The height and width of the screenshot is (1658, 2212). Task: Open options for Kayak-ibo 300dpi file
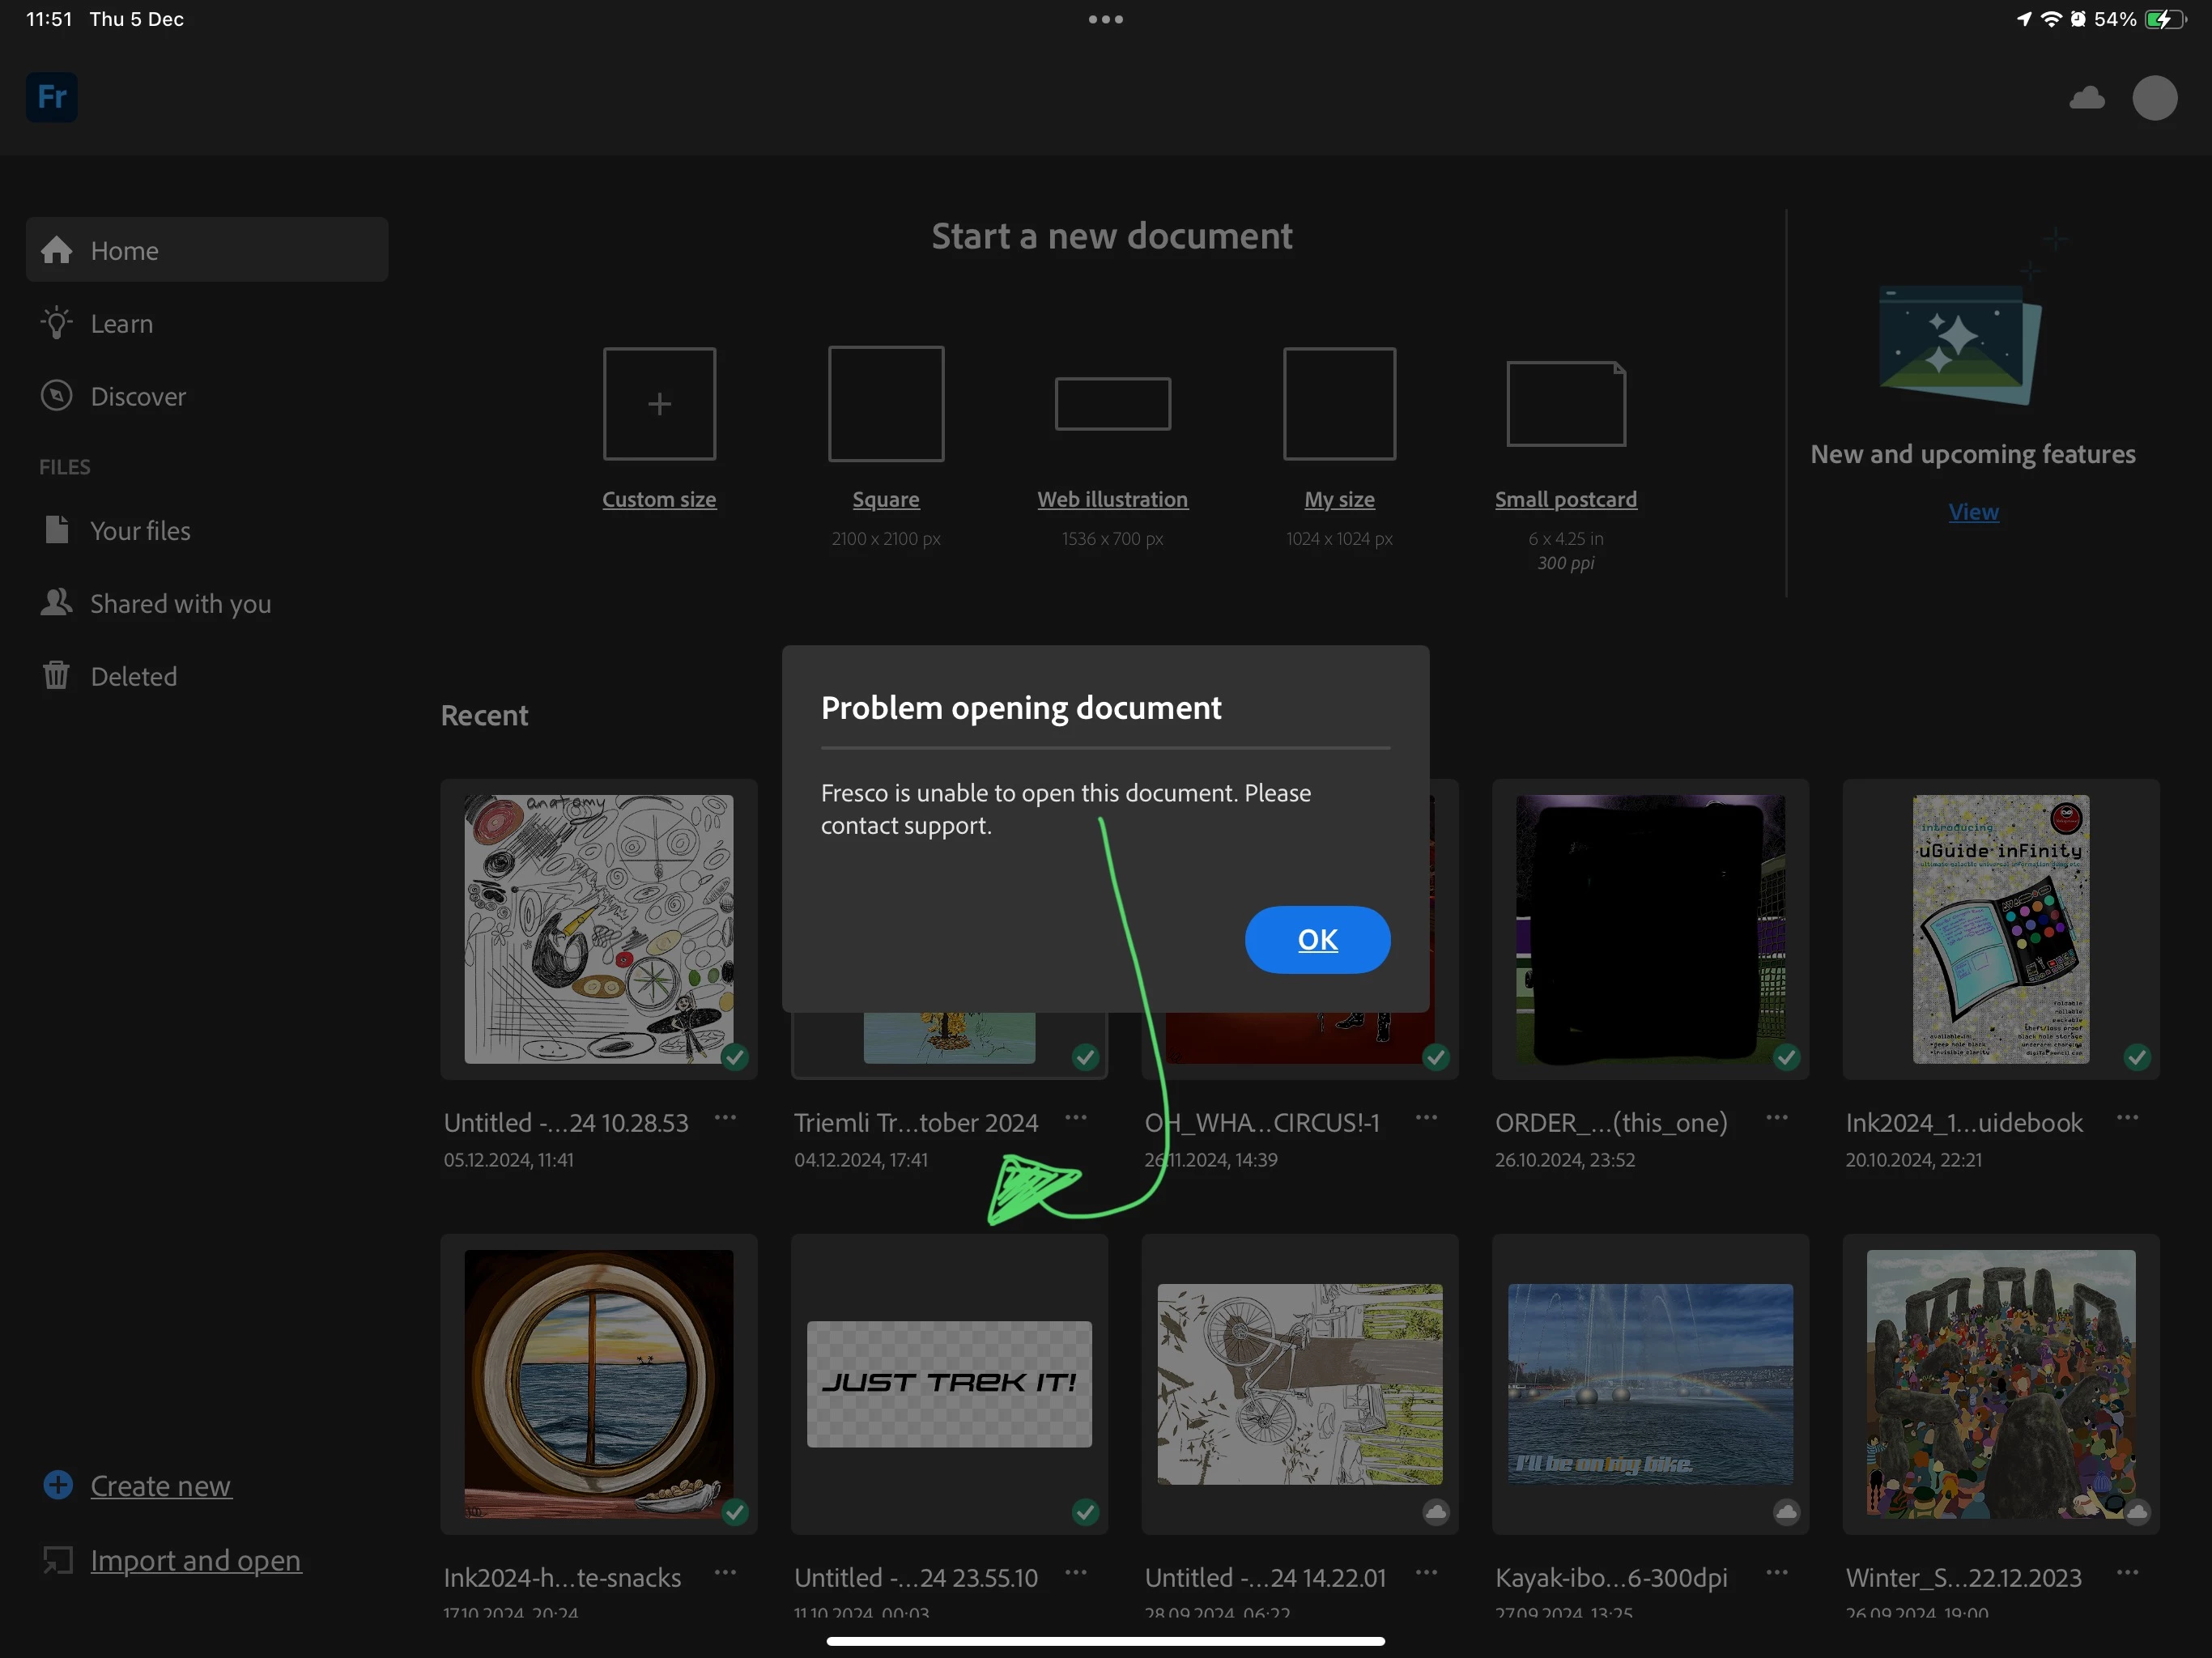(1776, 1573)
